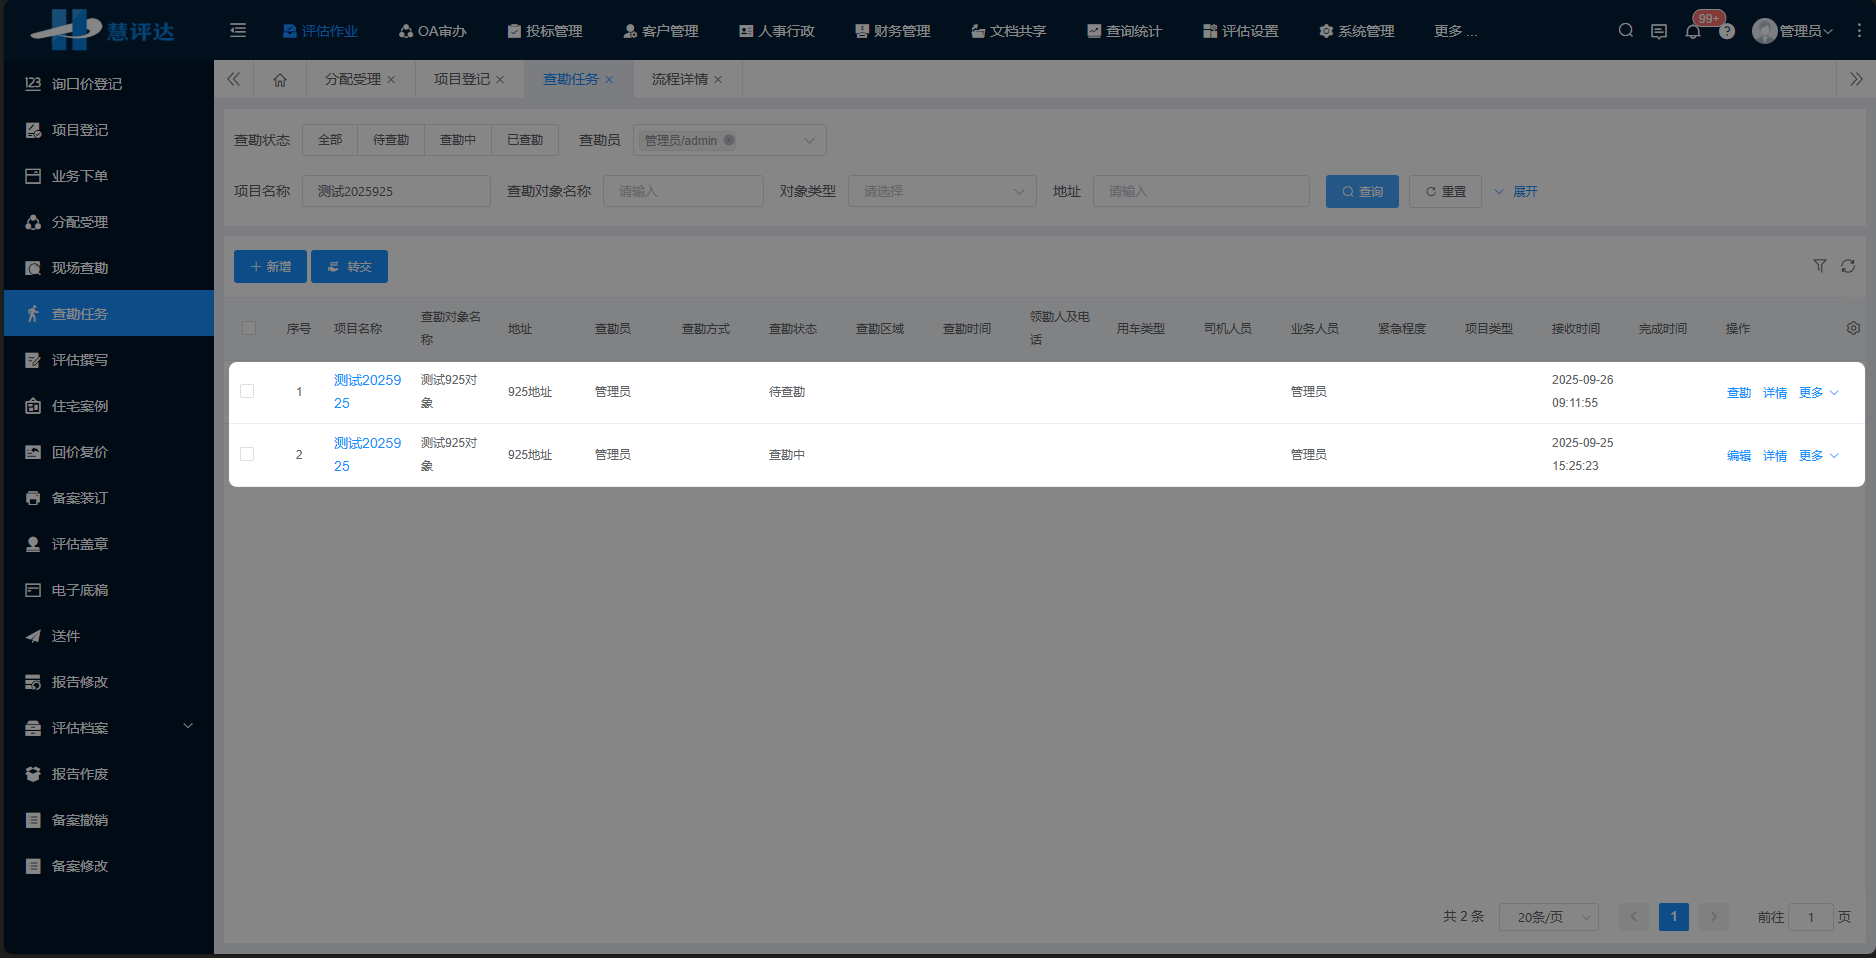Select the 现场查勘 sidebar icon

pos(32,267)
